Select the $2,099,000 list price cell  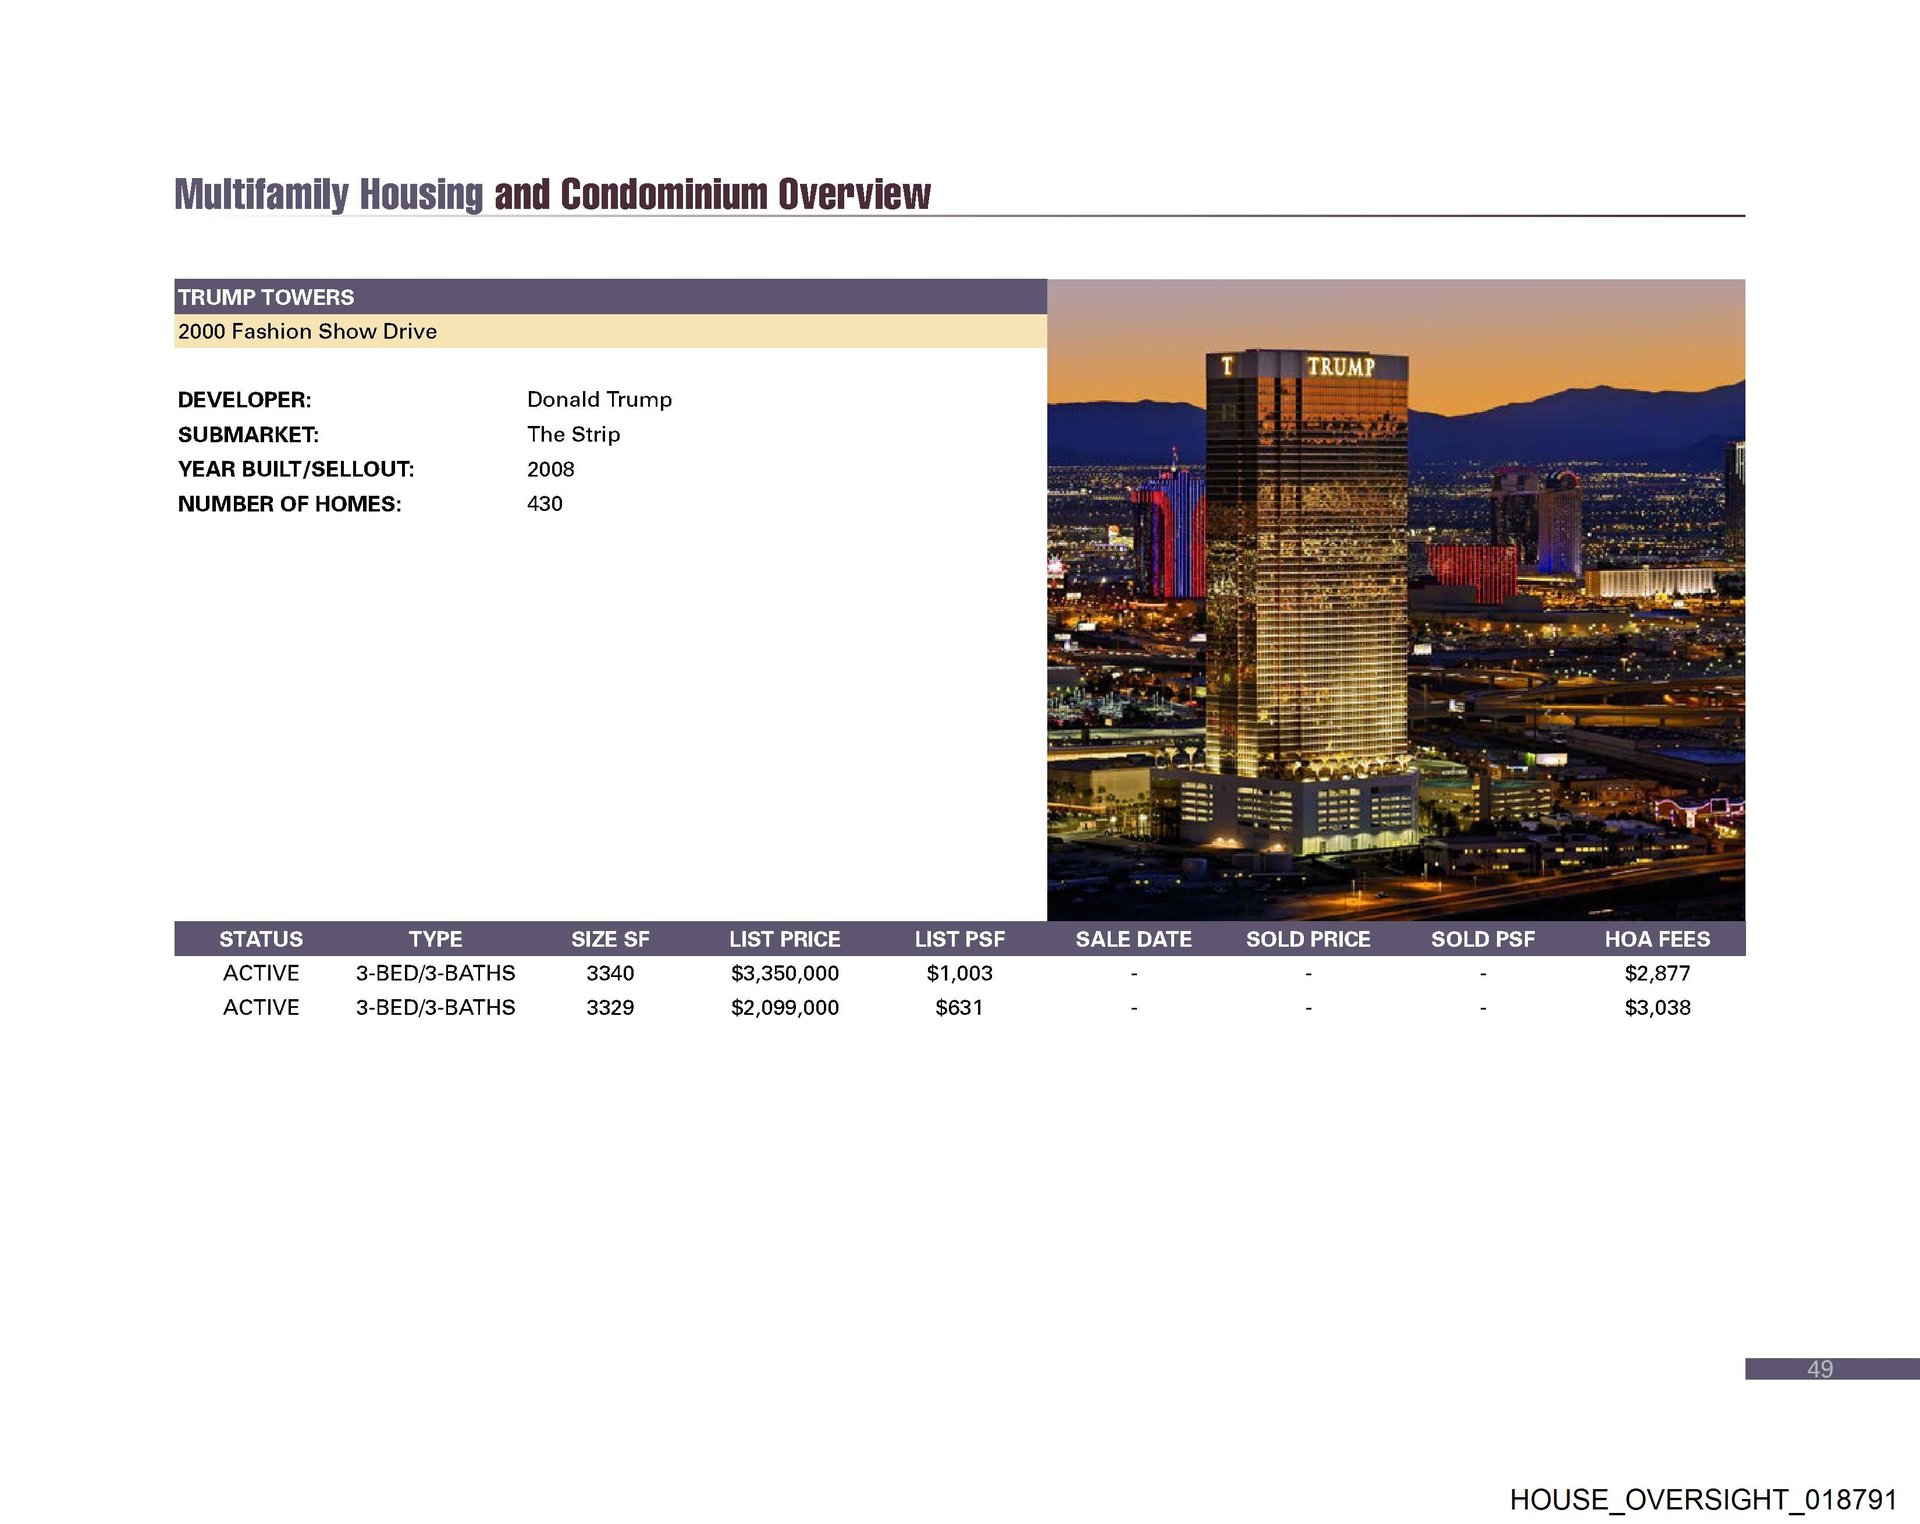(784, 1007)
